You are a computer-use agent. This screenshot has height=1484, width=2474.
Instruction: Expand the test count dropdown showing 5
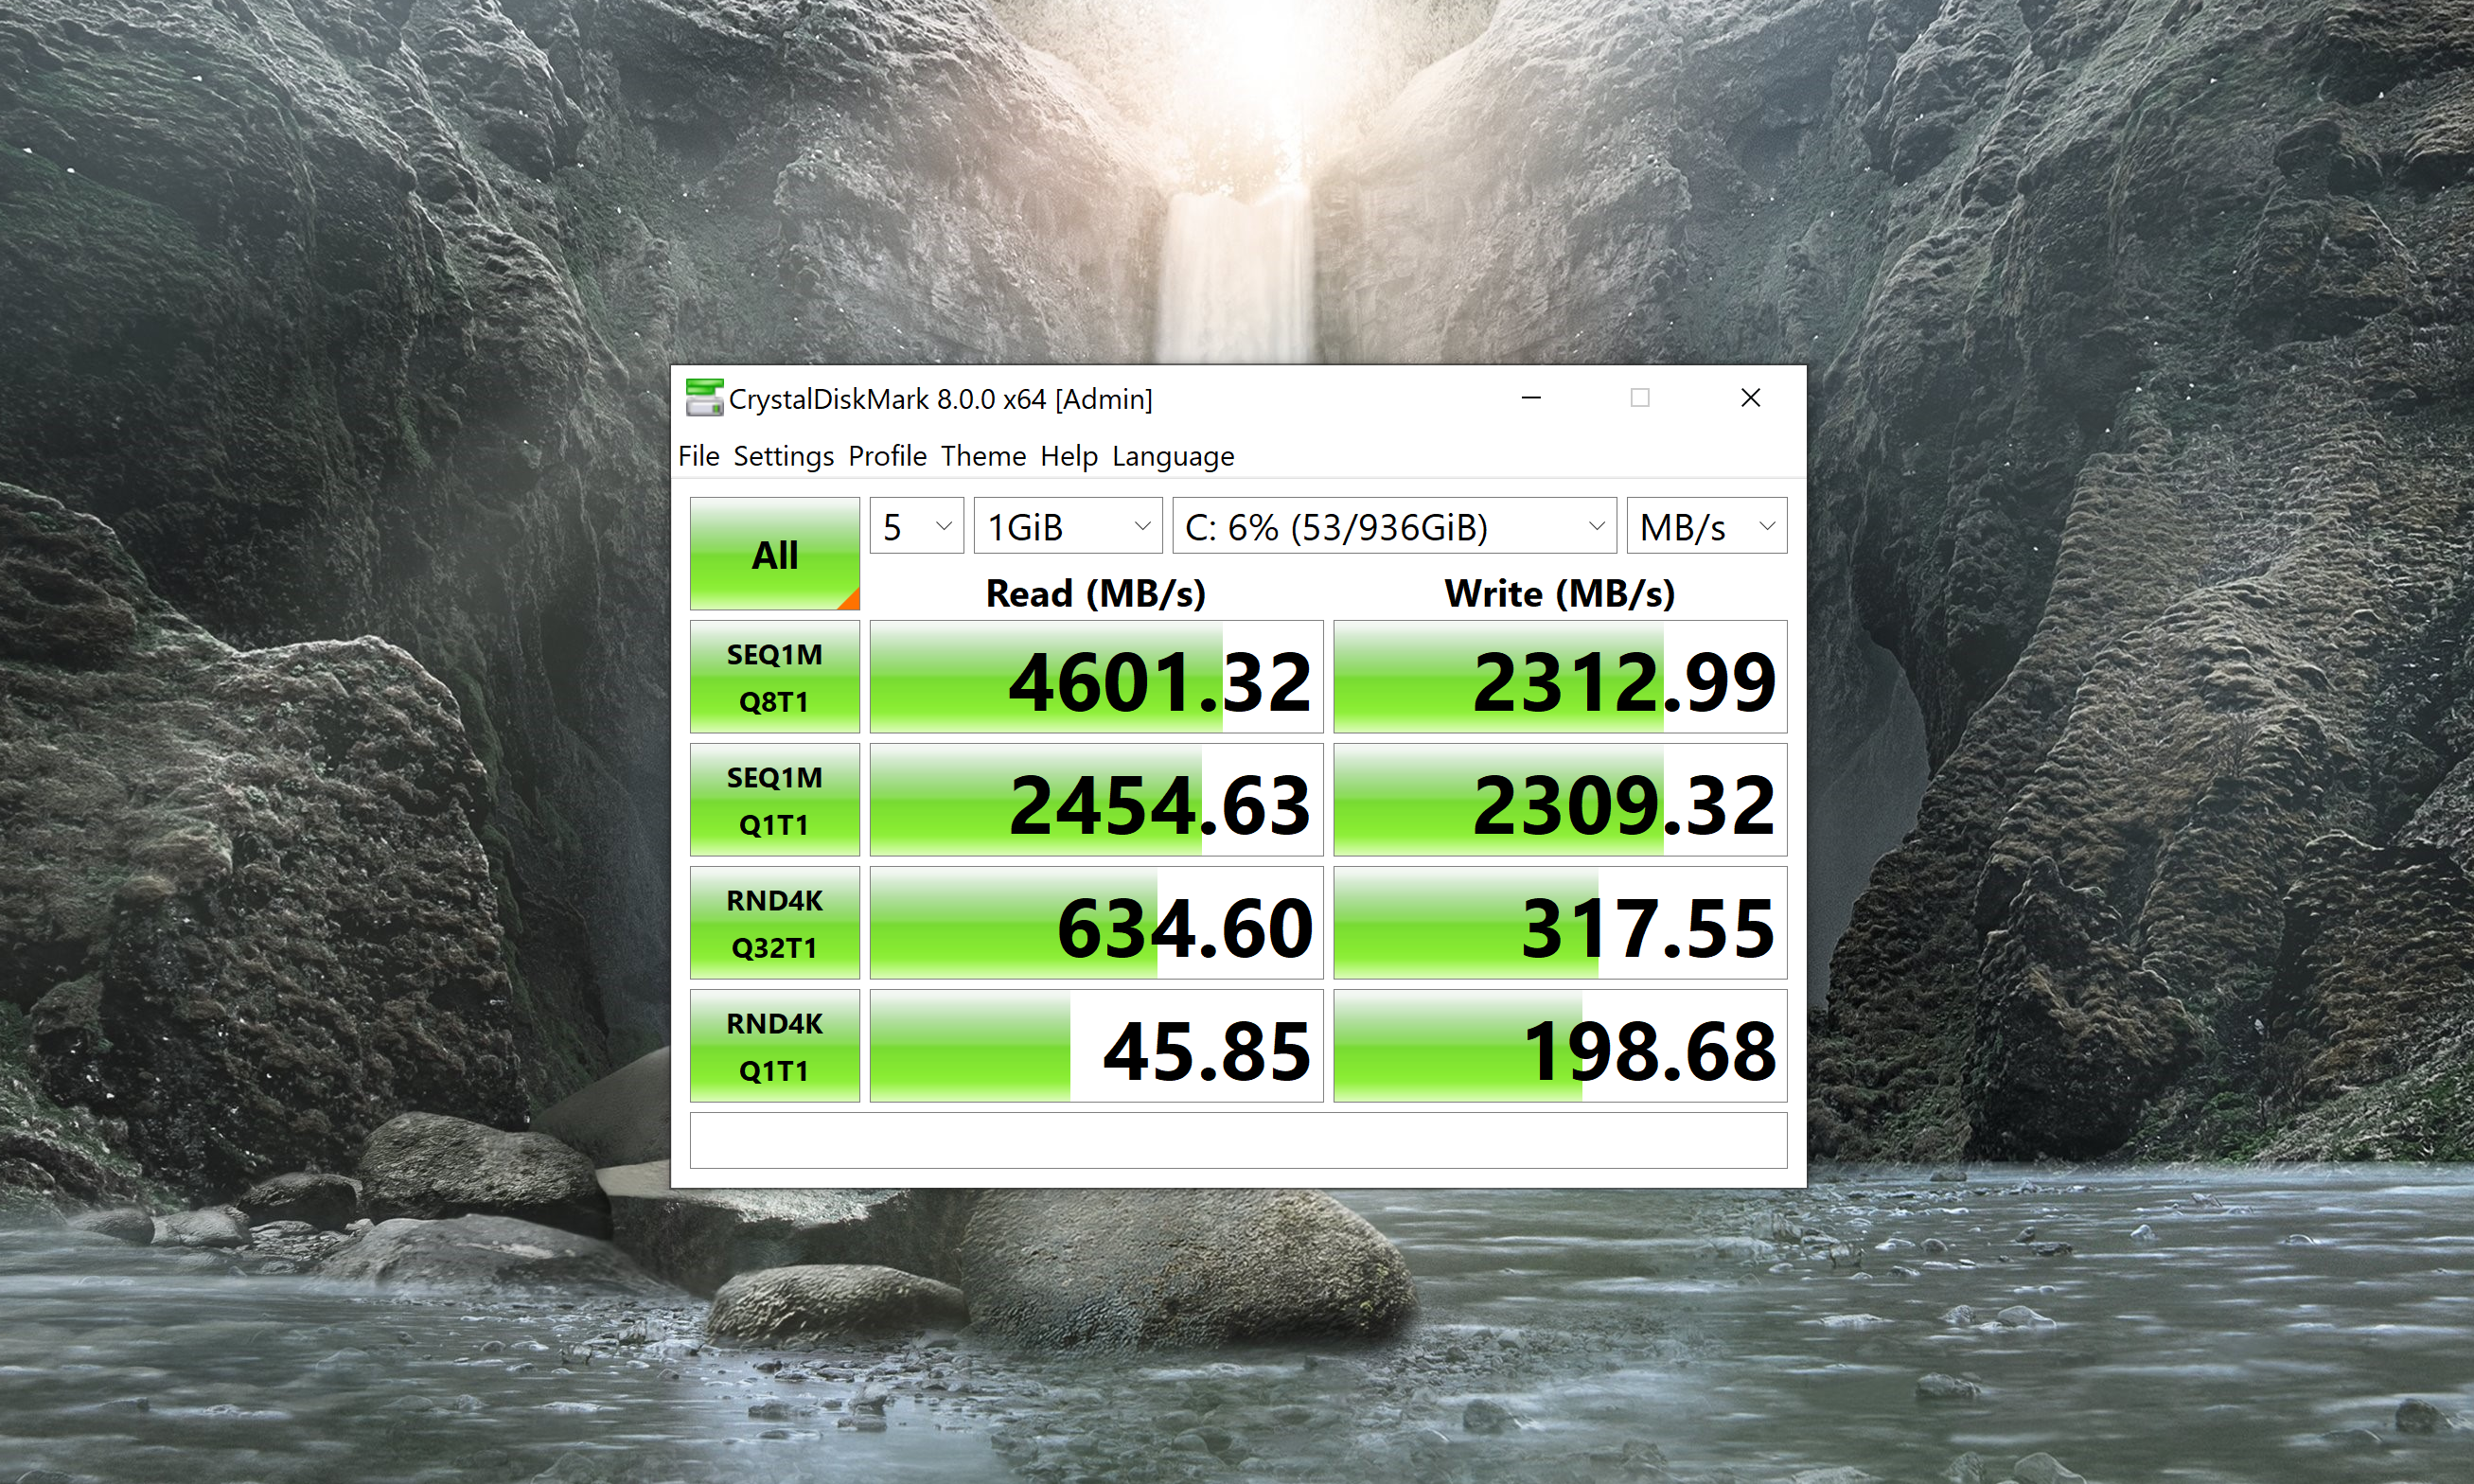(x=917, y=525)
